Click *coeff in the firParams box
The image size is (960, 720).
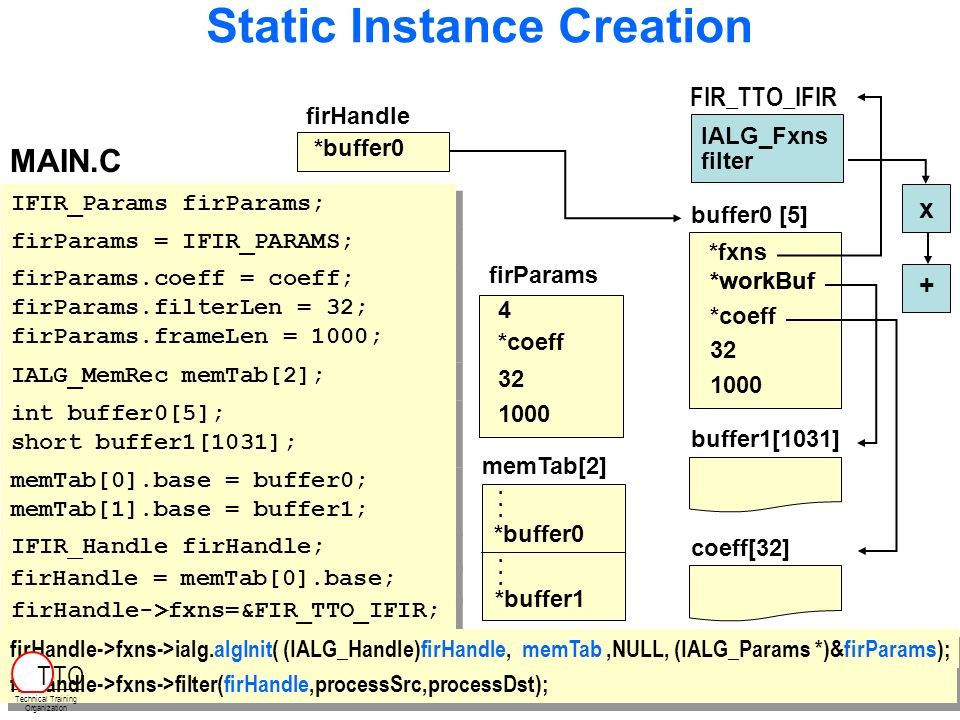point(531,343)
